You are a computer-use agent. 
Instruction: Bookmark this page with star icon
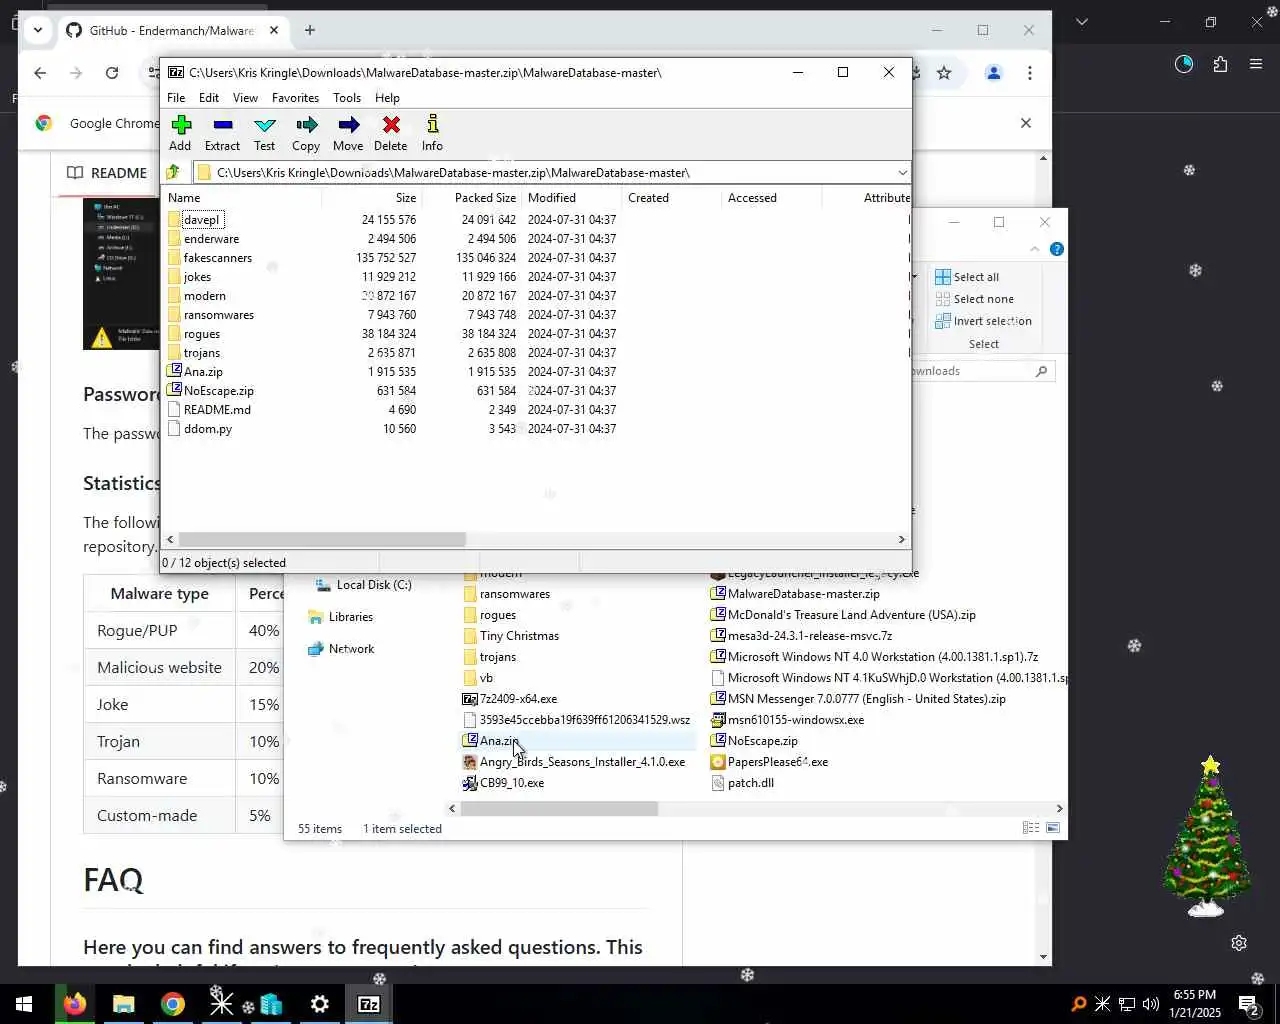[944, 73]
